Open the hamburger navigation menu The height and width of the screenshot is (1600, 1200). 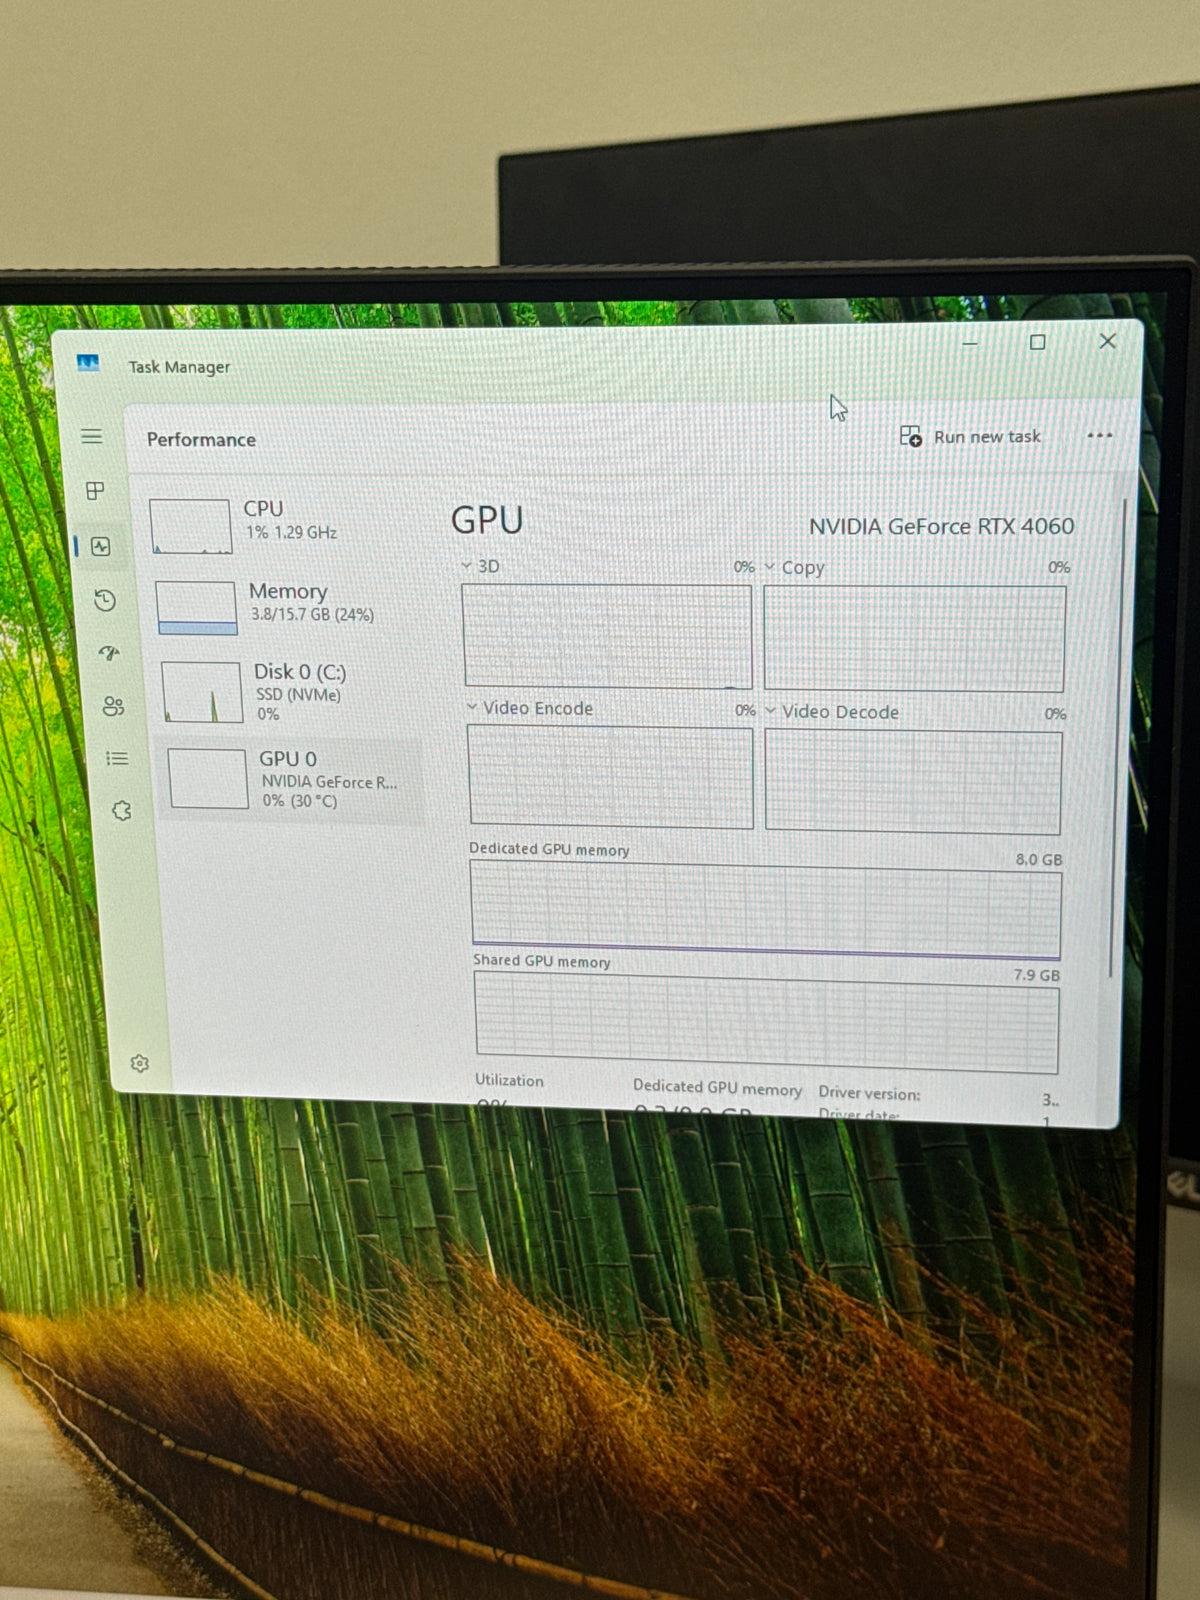(x=91, y=437)
